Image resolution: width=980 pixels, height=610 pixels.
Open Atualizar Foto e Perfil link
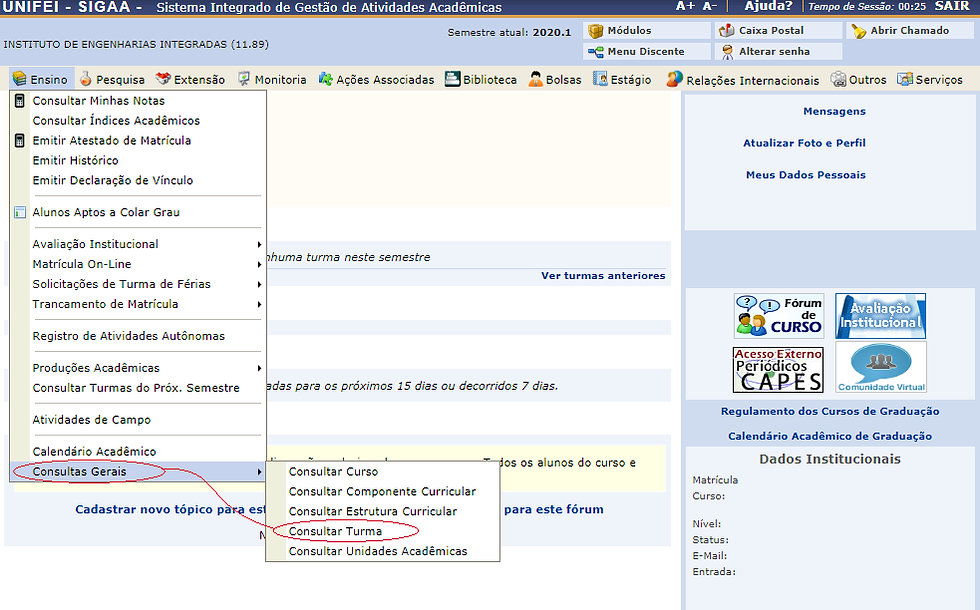click(804, 143)
